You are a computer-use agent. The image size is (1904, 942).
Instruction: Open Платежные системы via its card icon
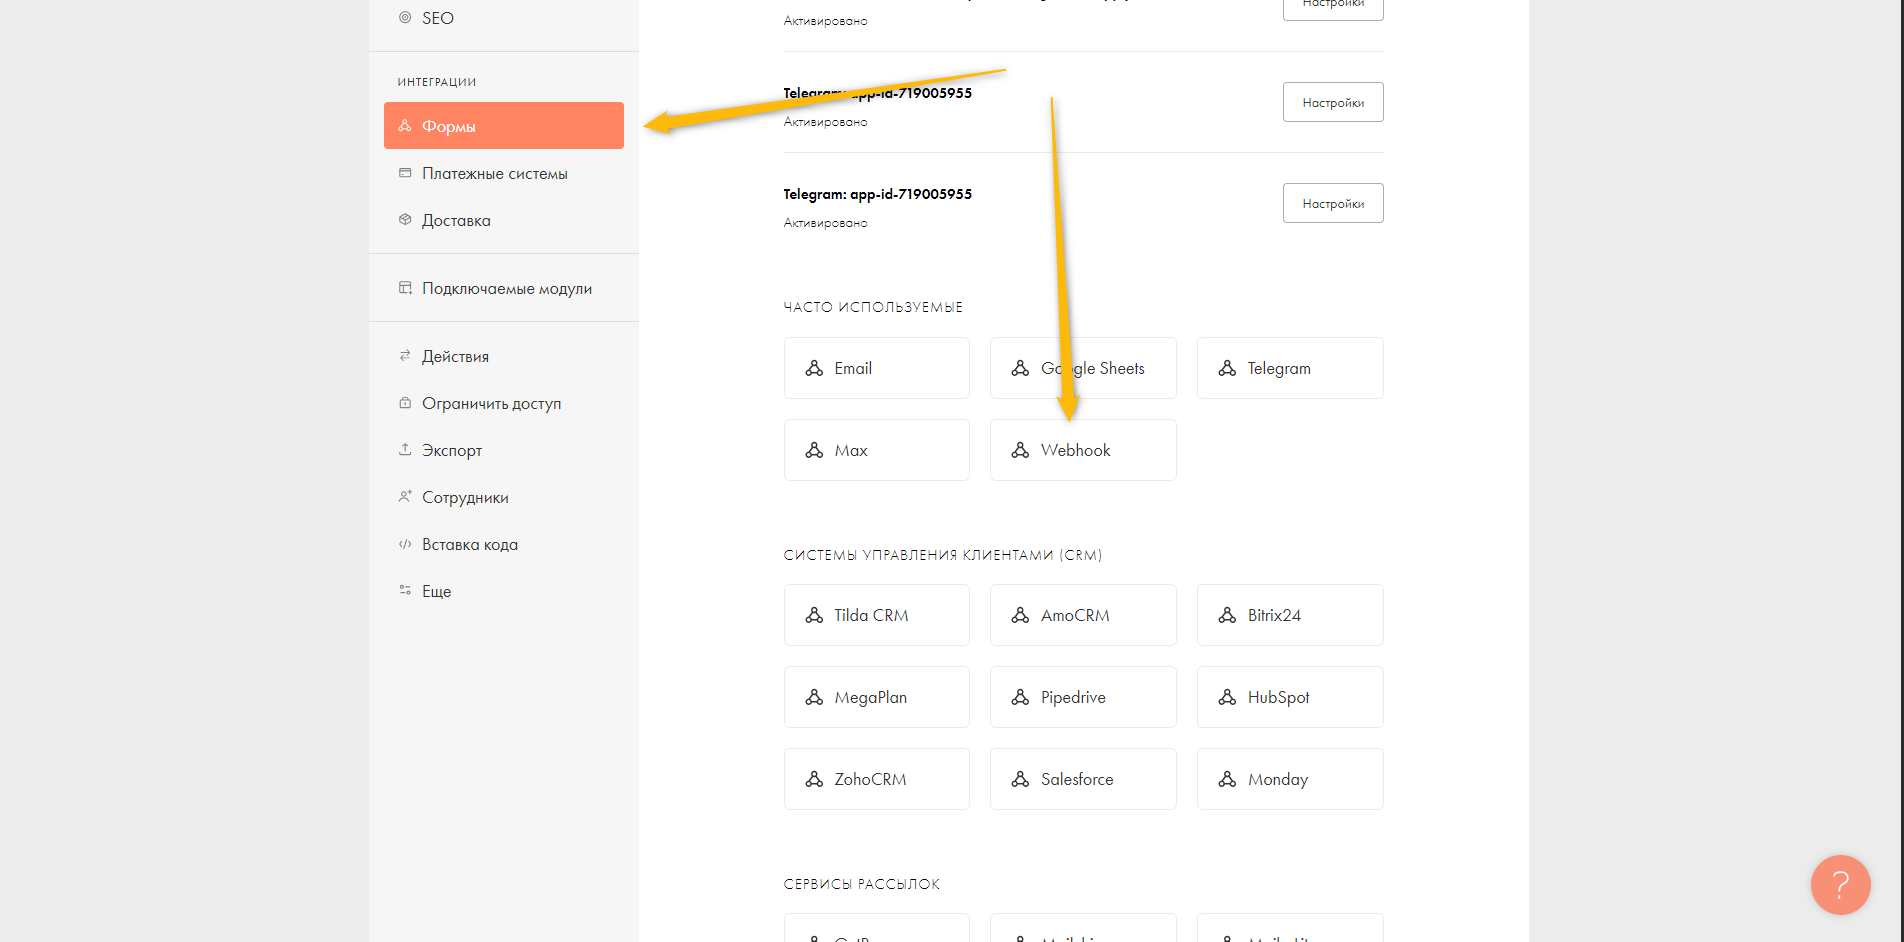pyautogui.click(x=404, y=173)
